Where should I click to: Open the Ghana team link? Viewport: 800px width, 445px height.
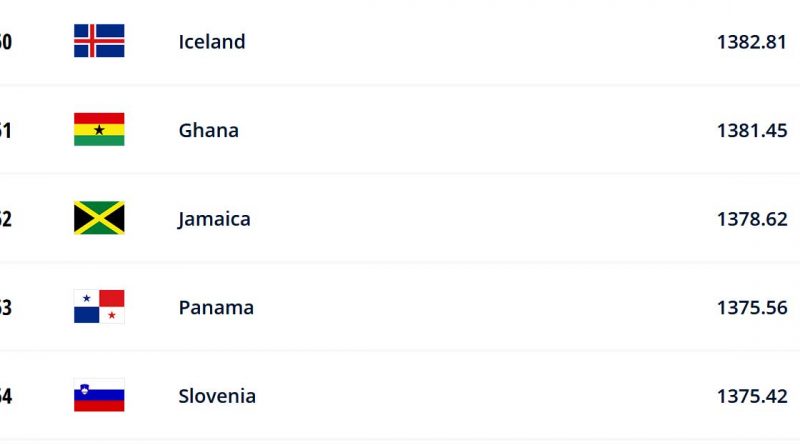point(209,130)
